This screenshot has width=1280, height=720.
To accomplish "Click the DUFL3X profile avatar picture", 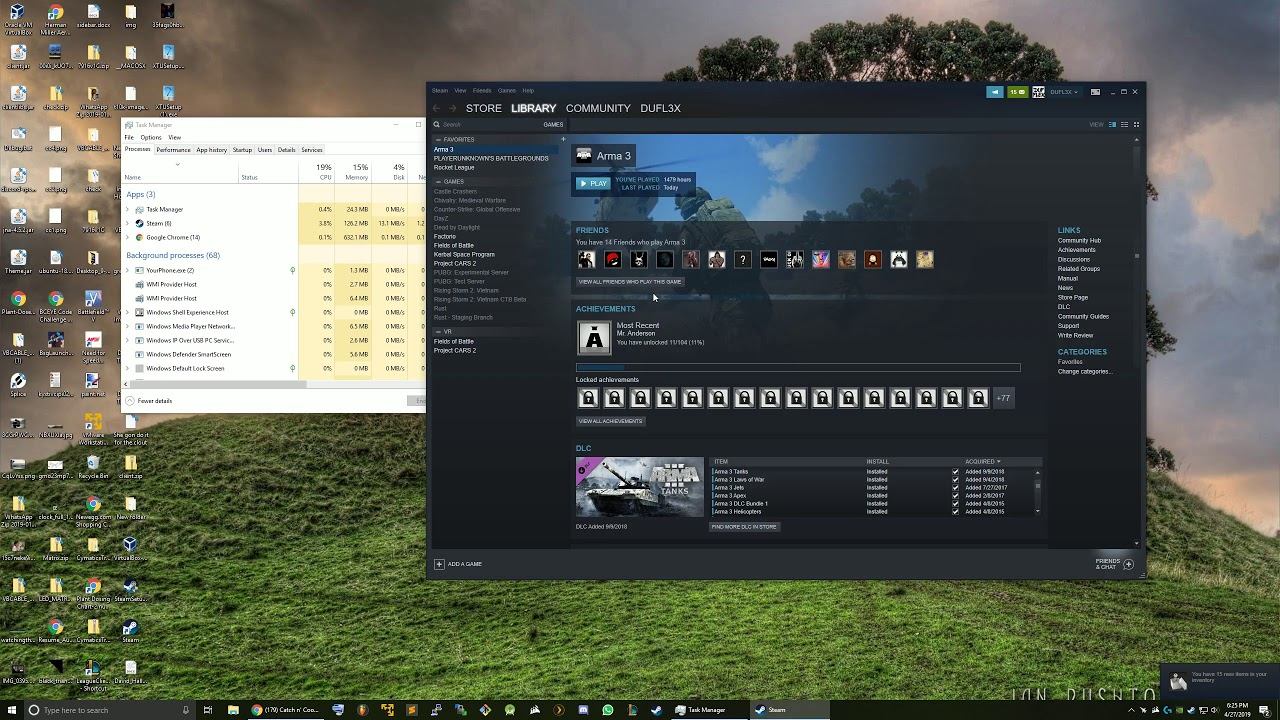I will (1038, 92).
